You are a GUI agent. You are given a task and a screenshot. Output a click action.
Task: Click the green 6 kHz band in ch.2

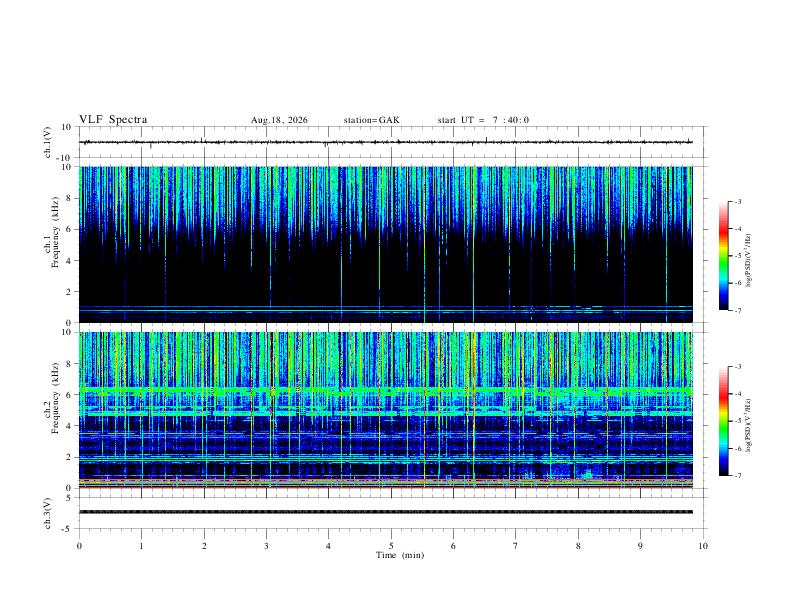point(386,390)
